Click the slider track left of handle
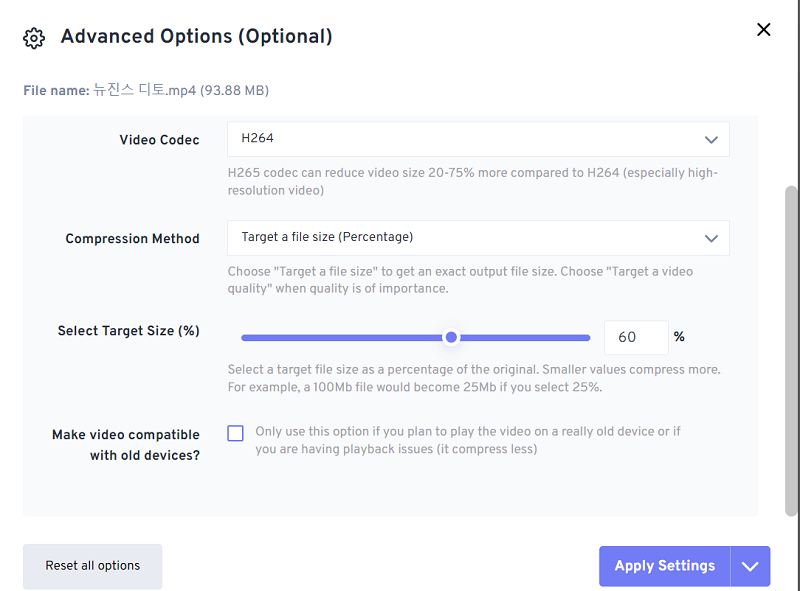 pyautogui.click(x=340, y=337)
